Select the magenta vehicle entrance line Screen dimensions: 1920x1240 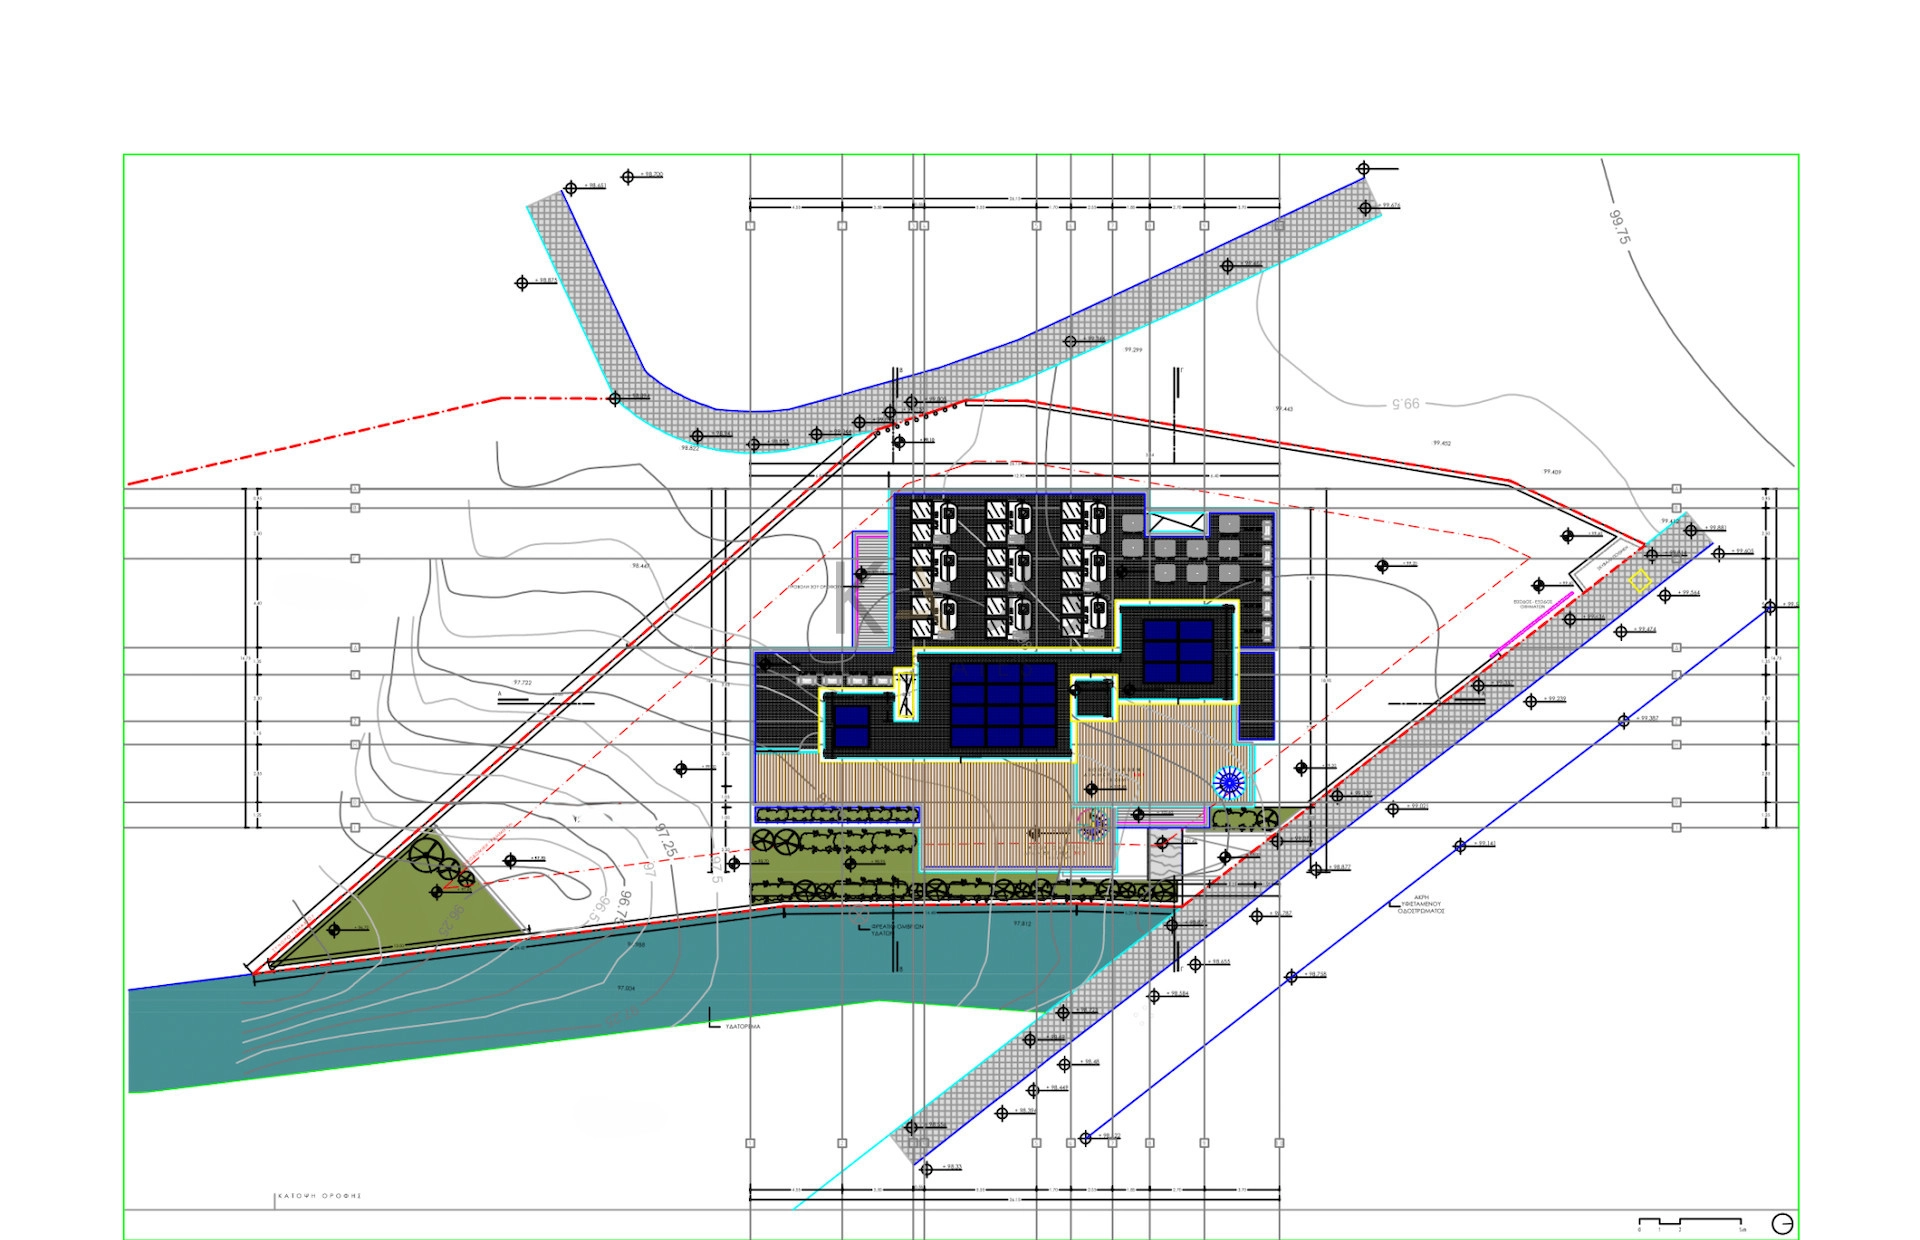point(1531,624)
